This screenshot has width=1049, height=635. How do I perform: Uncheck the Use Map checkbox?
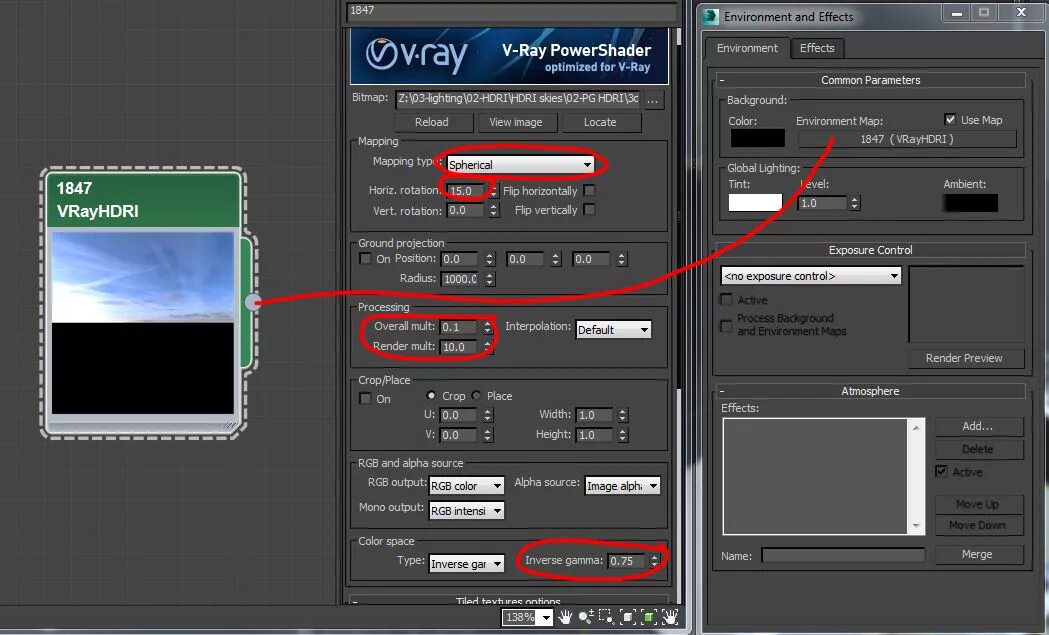(x=950, y=119)
